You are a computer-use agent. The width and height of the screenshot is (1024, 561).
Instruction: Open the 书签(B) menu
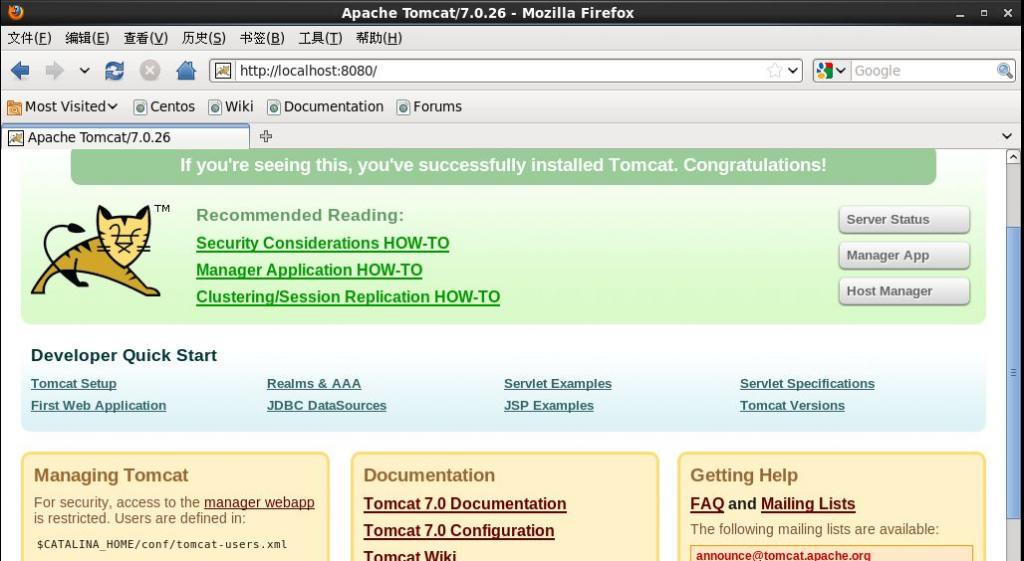(x=262, y=38)
